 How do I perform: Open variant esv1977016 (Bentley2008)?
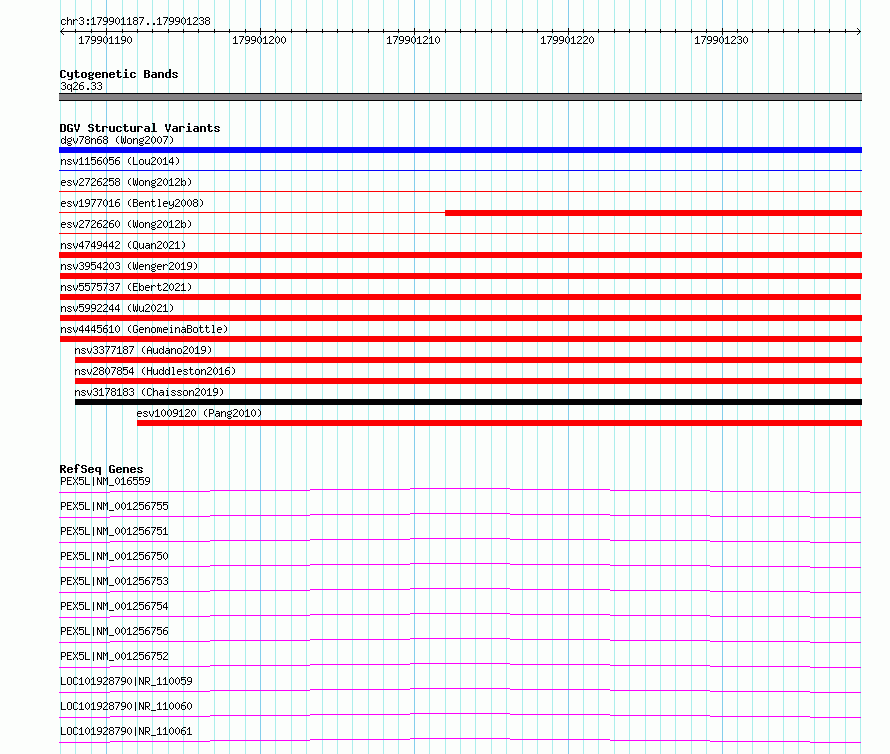pos(132,203)
